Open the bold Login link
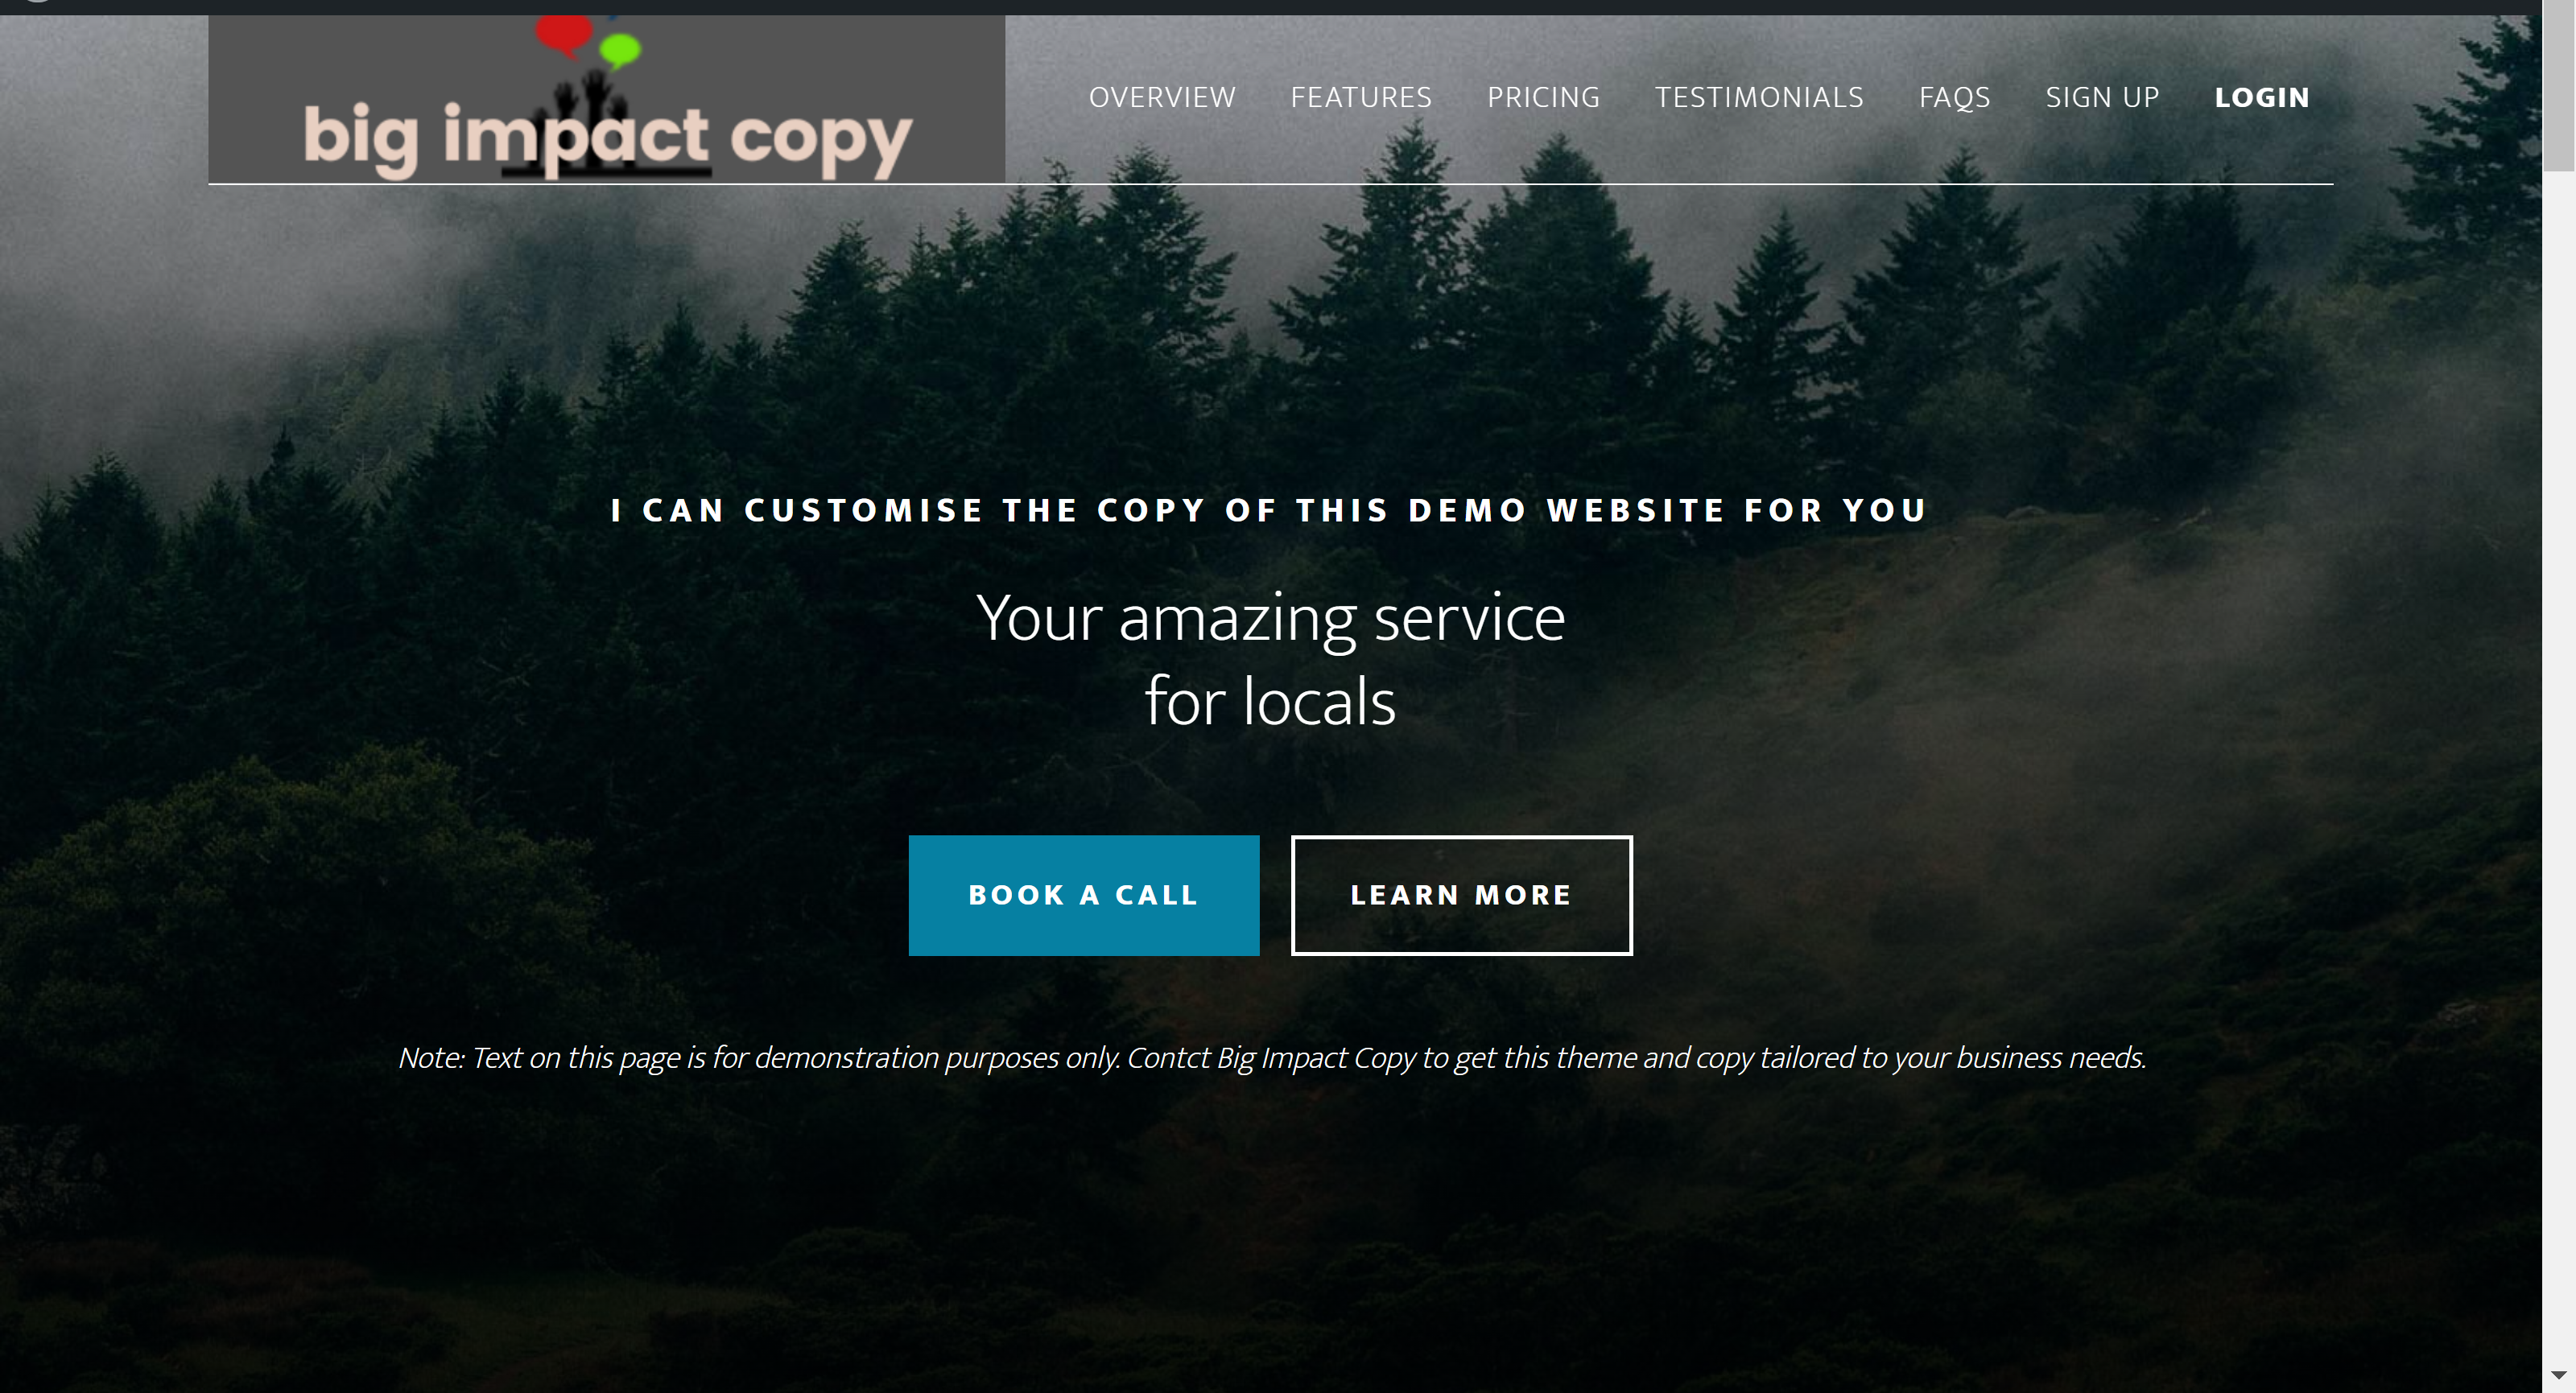Image resolution: width=2576 pixels, height=1393 pixels. tap(2262, 97)
